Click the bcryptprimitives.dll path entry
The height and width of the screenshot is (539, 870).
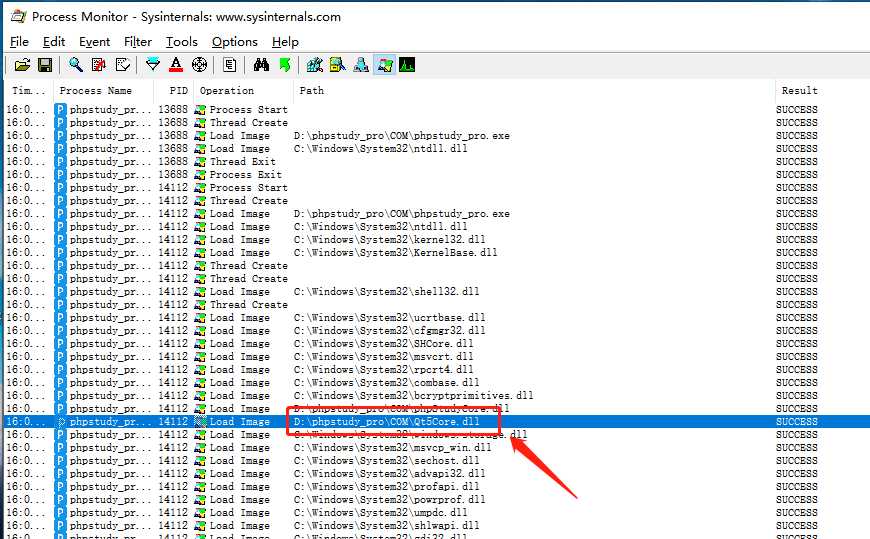(x=413, y=396)
